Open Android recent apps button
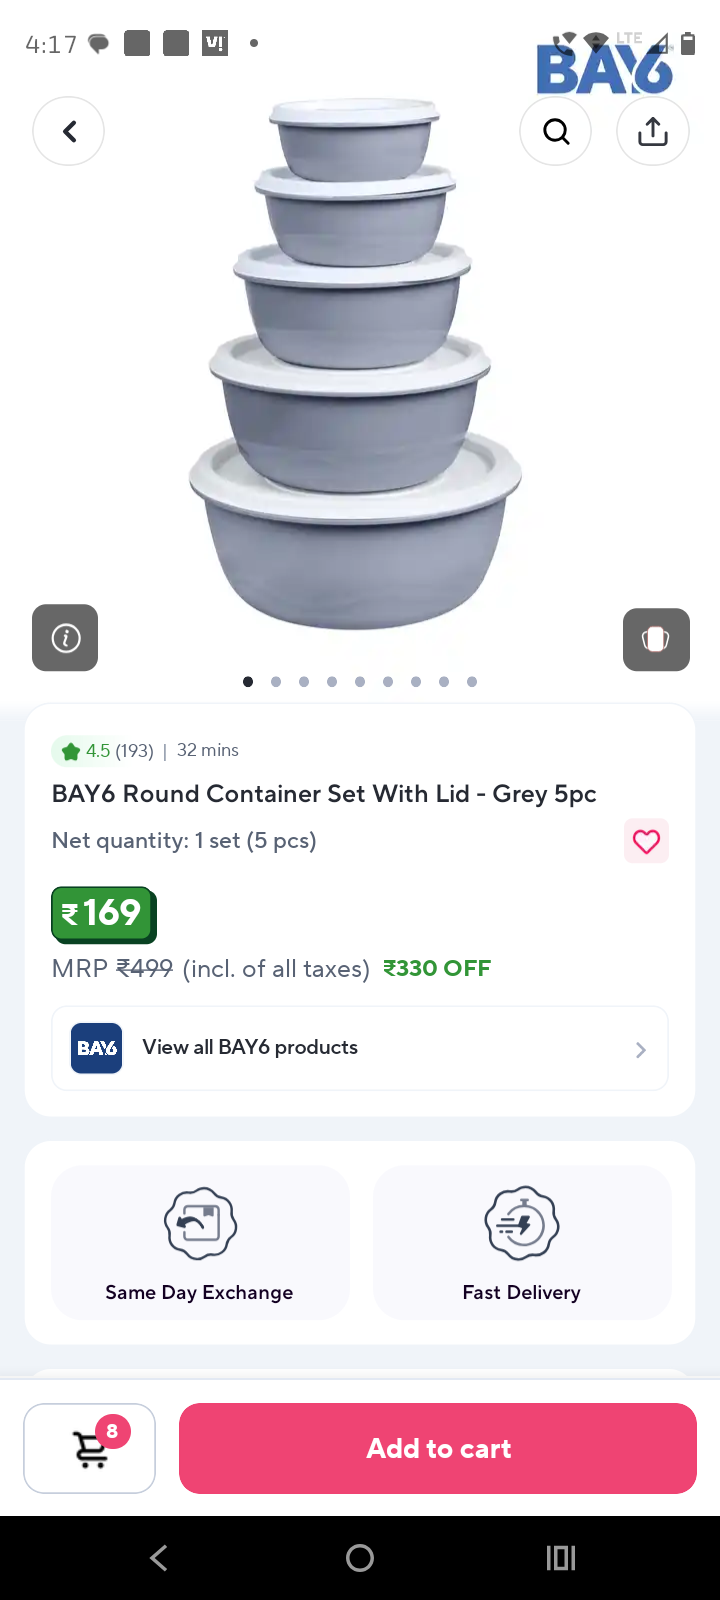This screenshot has width=720, height=1600. tap(561, 1558)
